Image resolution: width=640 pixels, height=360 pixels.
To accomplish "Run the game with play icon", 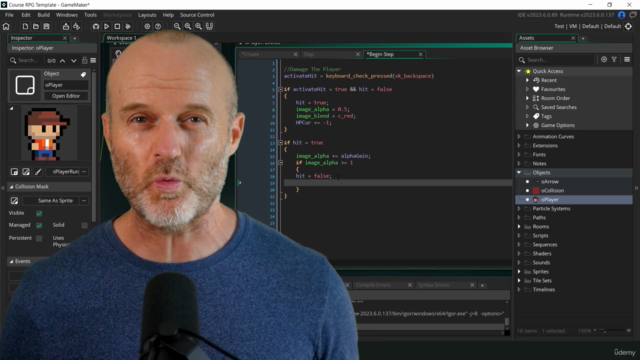I will [x=107, y=26].
